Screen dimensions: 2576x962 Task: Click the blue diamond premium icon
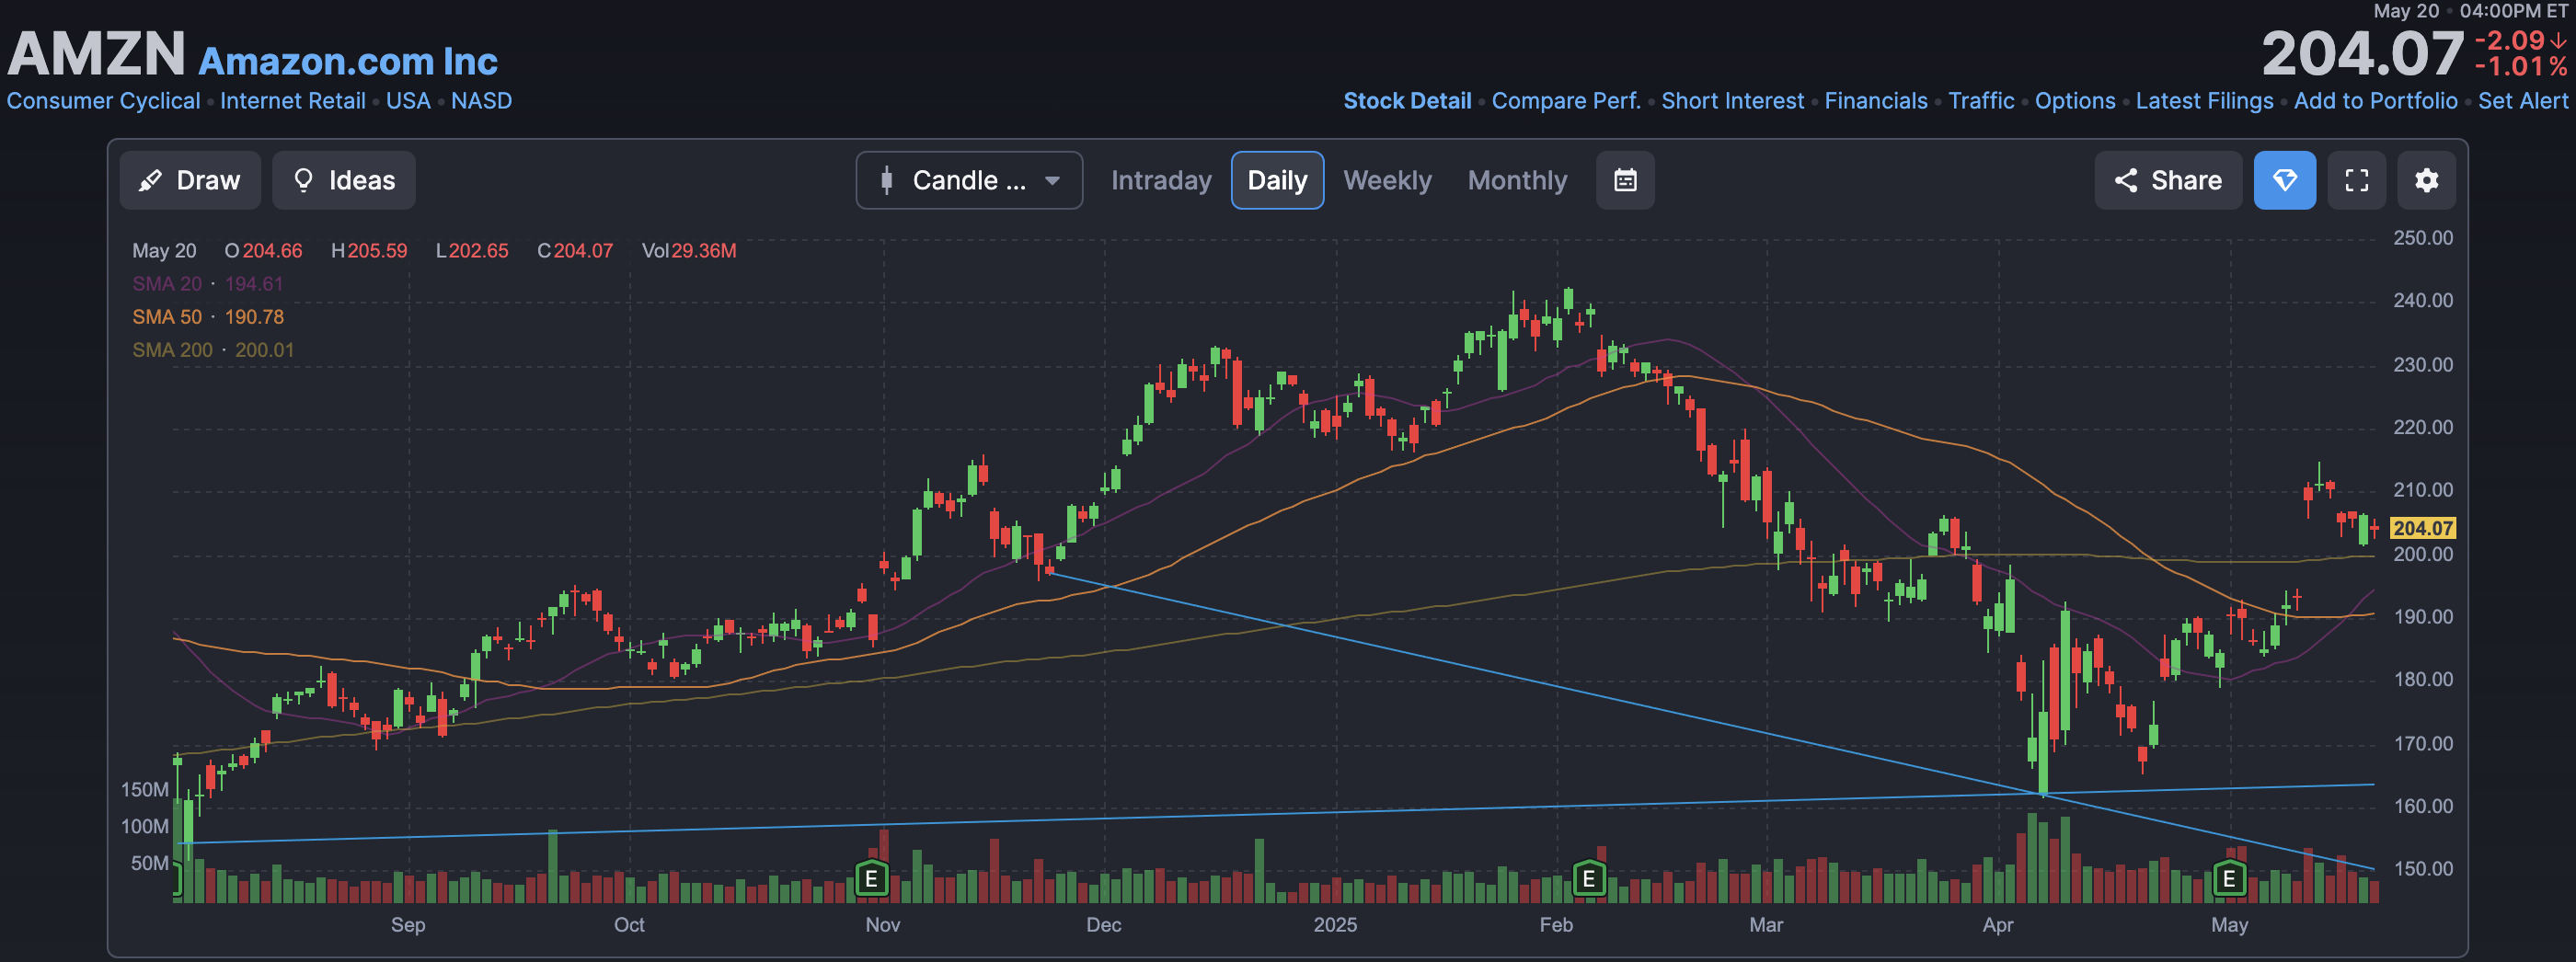point(2284,180)
